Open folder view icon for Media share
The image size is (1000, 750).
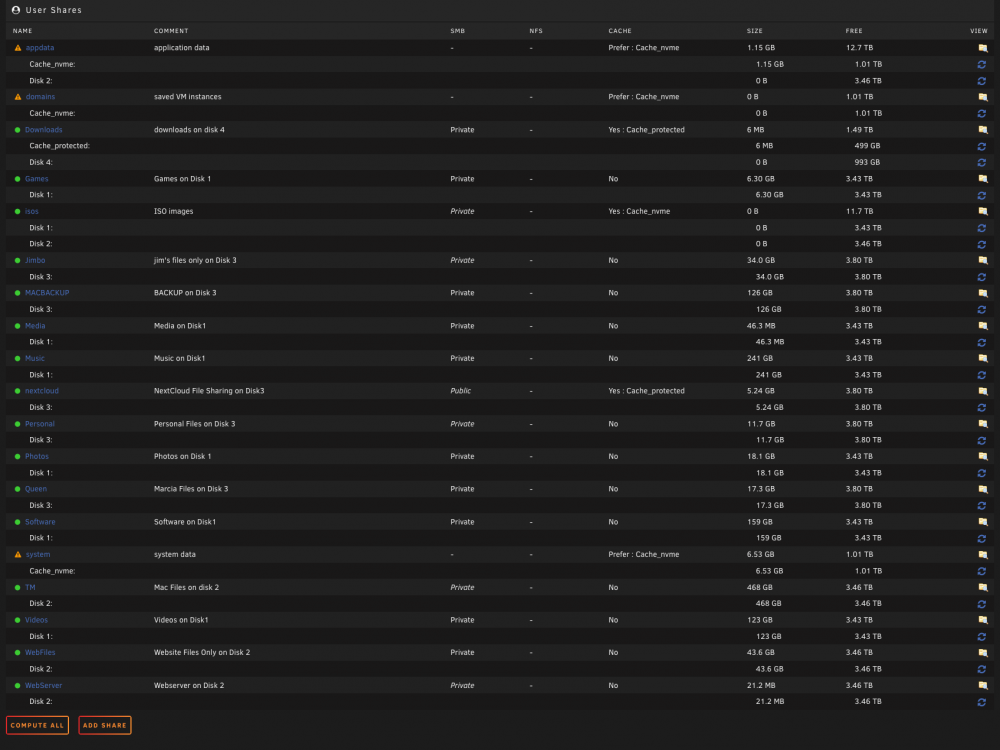(982, 326)
